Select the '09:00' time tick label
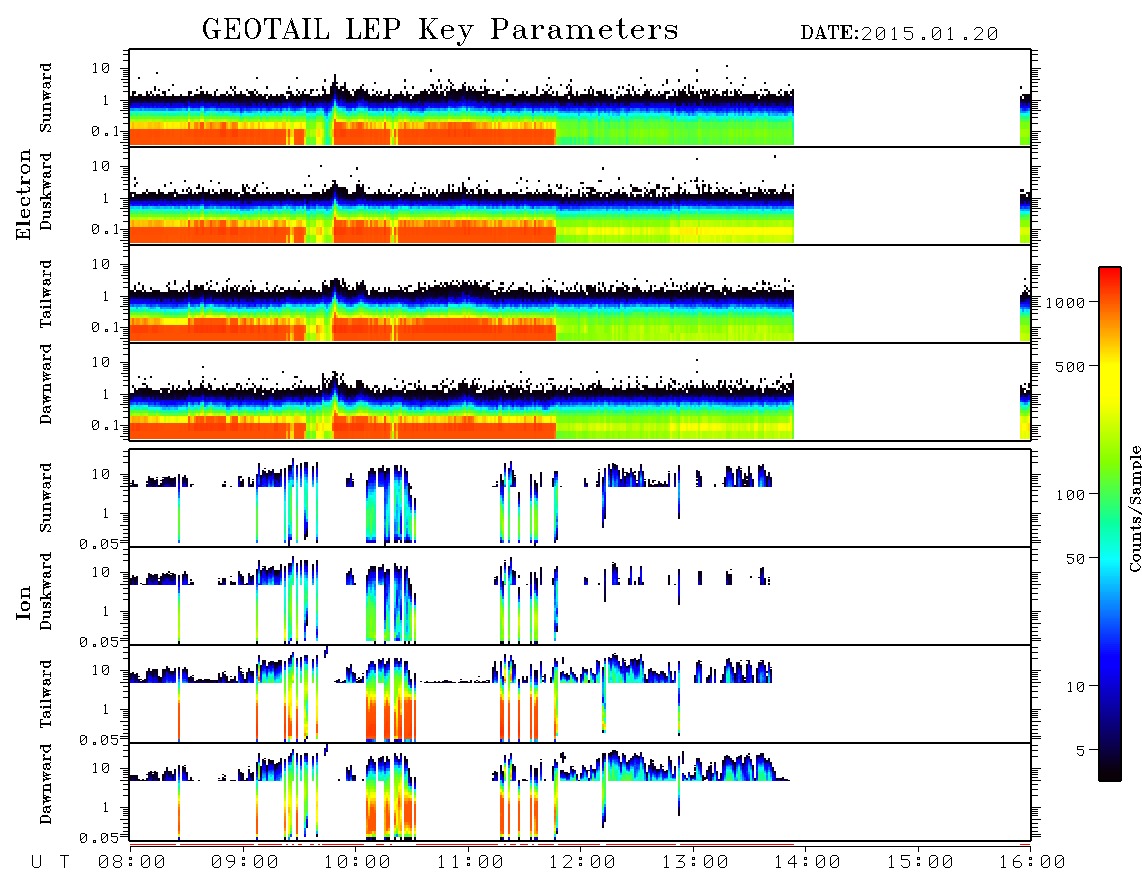1142x880 pixels. coord(245,862)
